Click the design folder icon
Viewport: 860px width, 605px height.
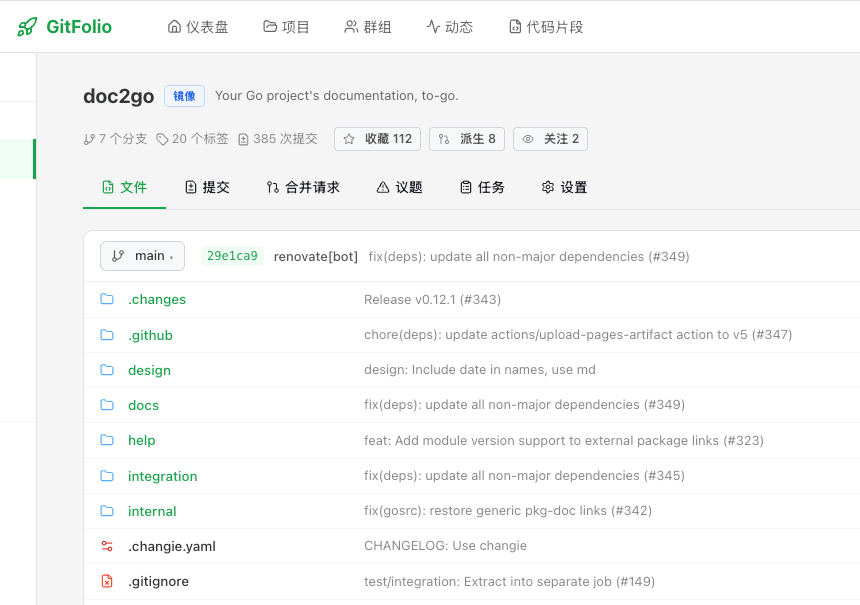pos(107,370)
